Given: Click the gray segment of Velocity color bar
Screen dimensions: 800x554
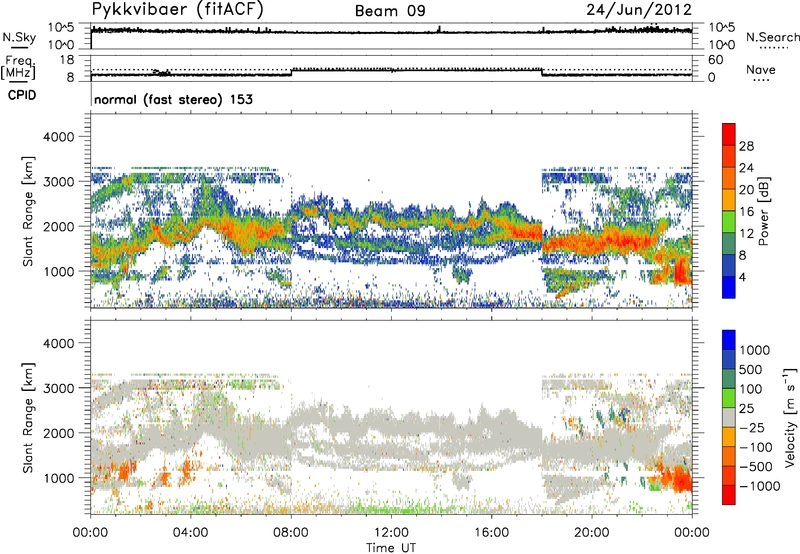Looking at the screenshot, I should tap(729, 418).
